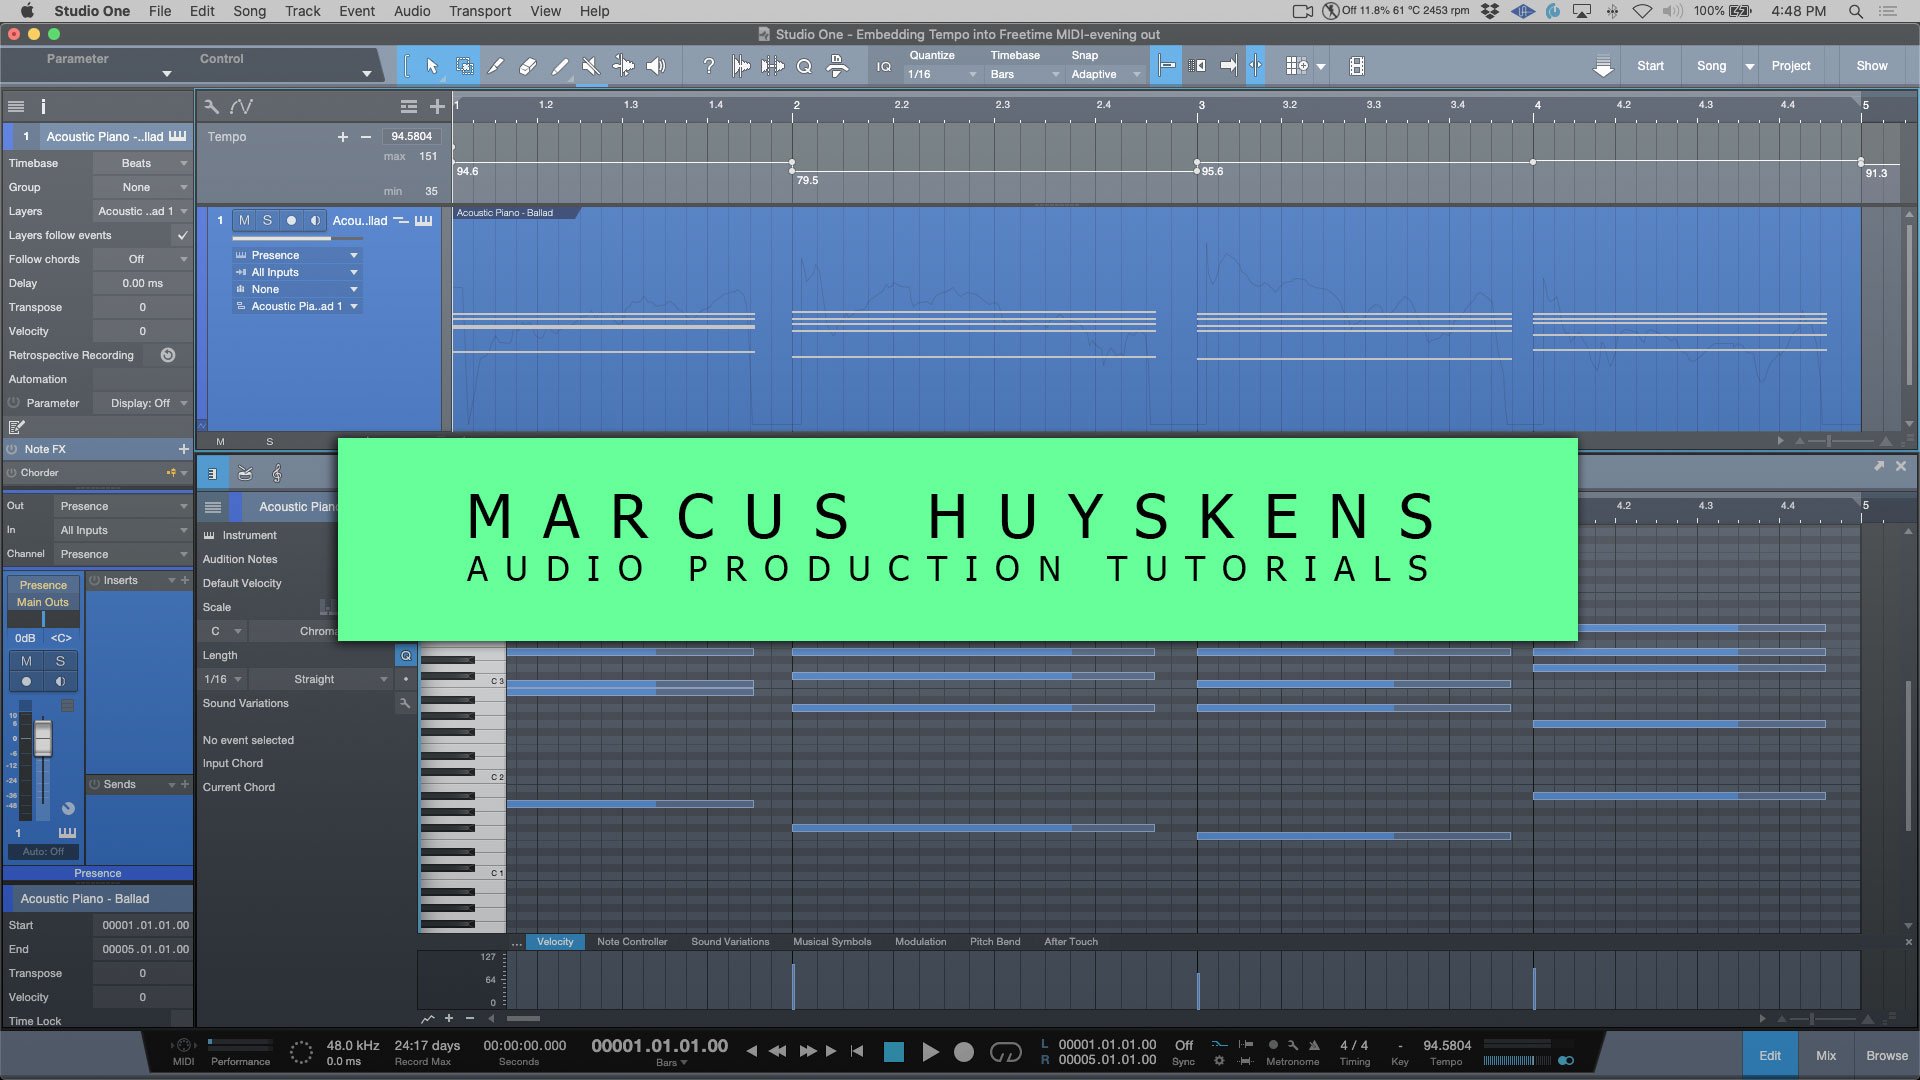The image size is (1920, 1080).
Task: Open the Browse panel
Action: tap(1886, 1055)
